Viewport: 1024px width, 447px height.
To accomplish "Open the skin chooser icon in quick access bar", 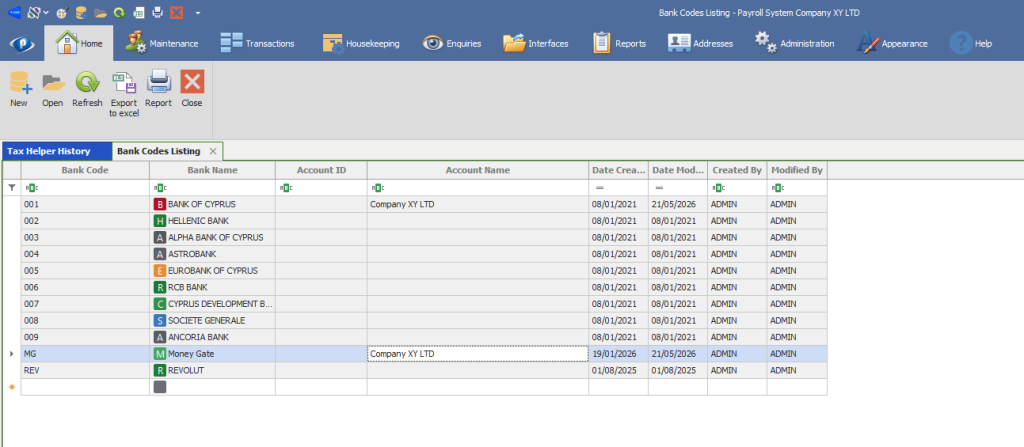I will [x=34, y=12].
